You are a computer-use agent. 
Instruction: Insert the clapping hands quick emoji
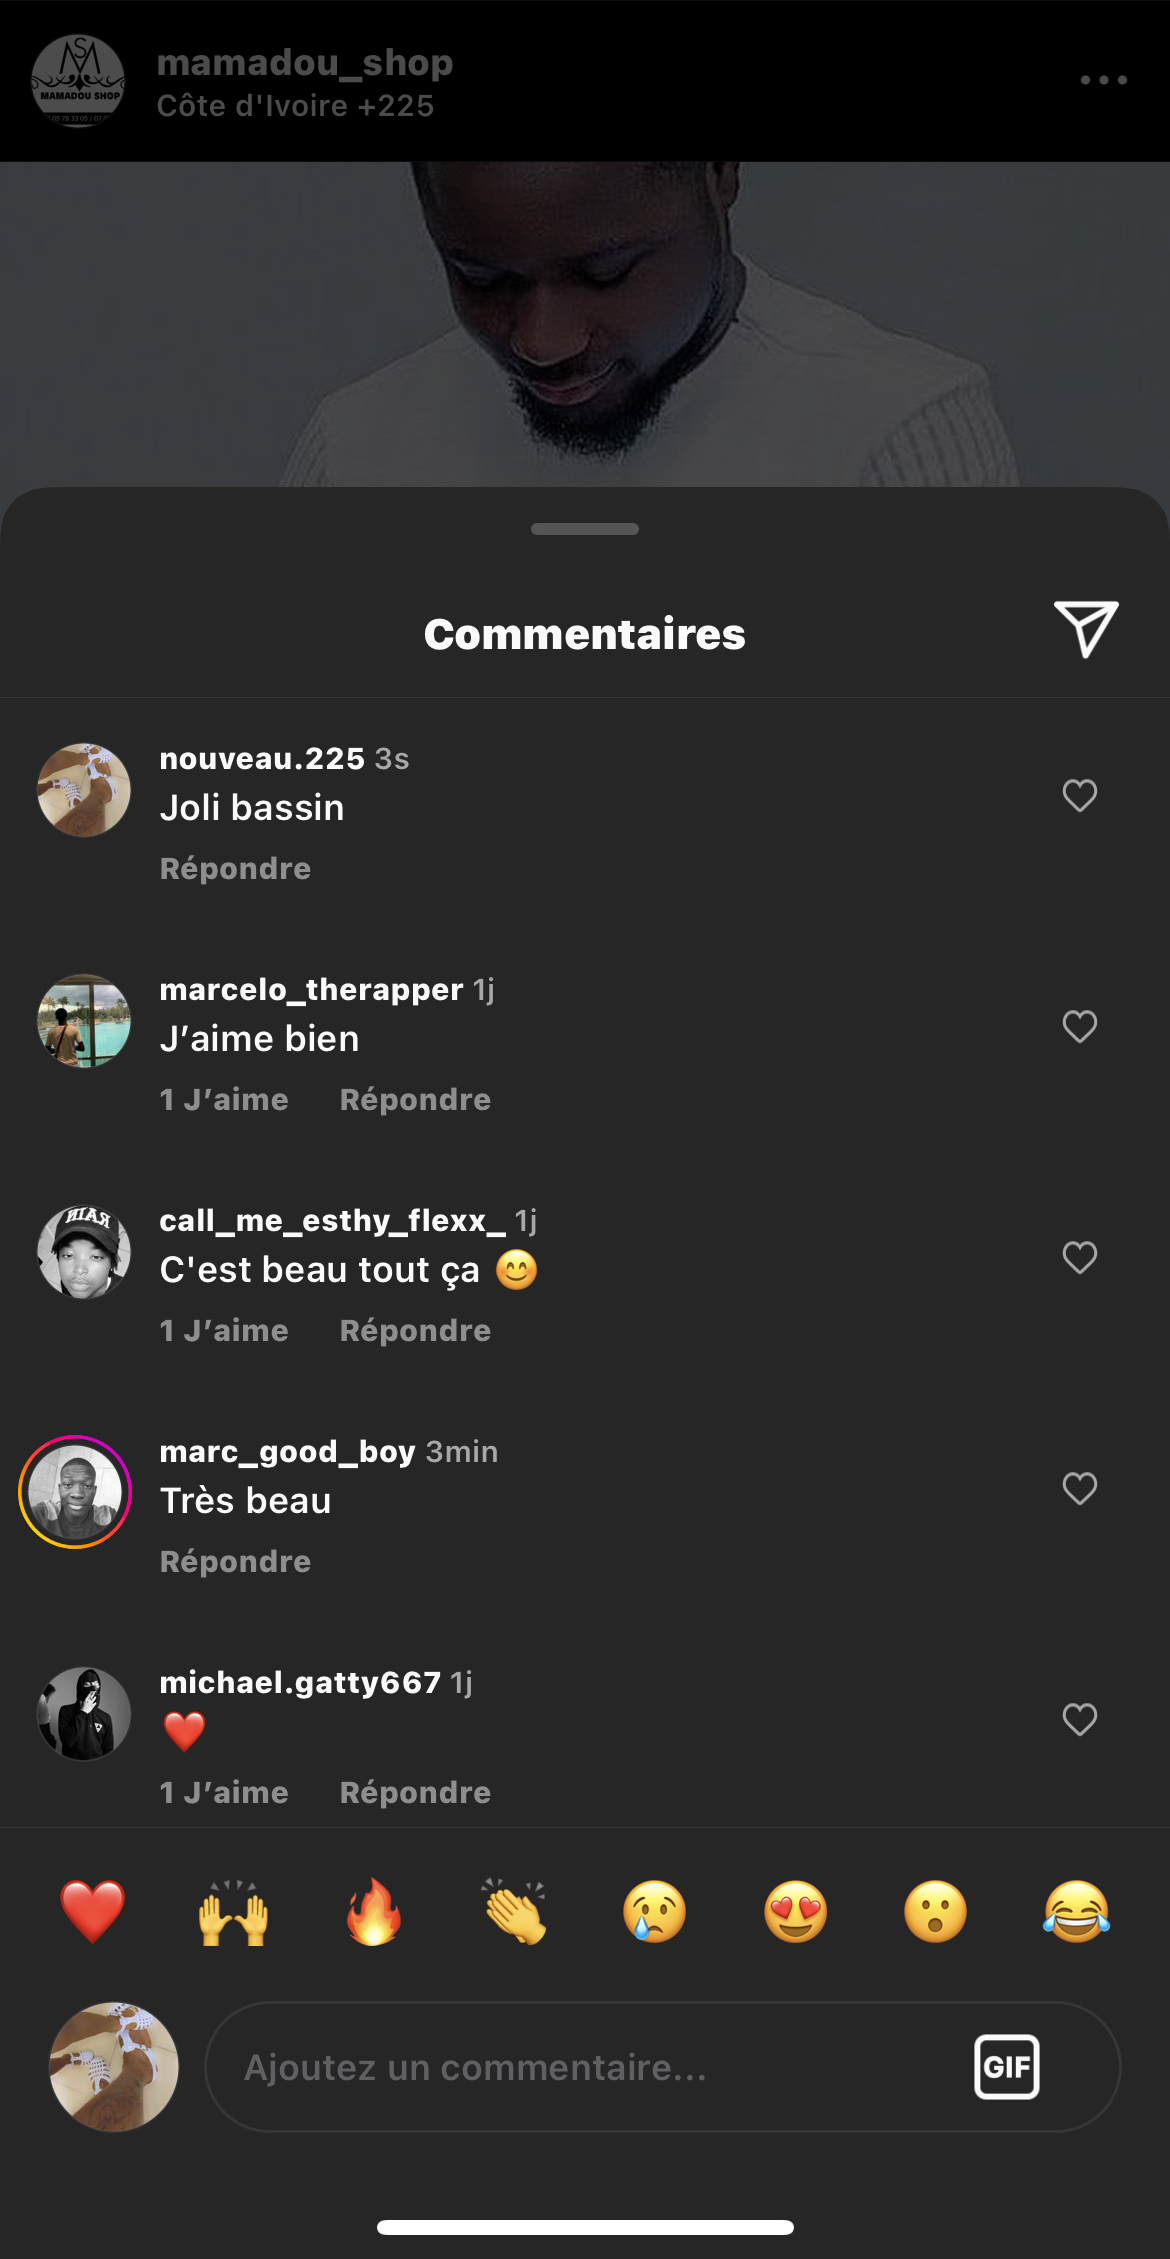tap(515, 1912)
